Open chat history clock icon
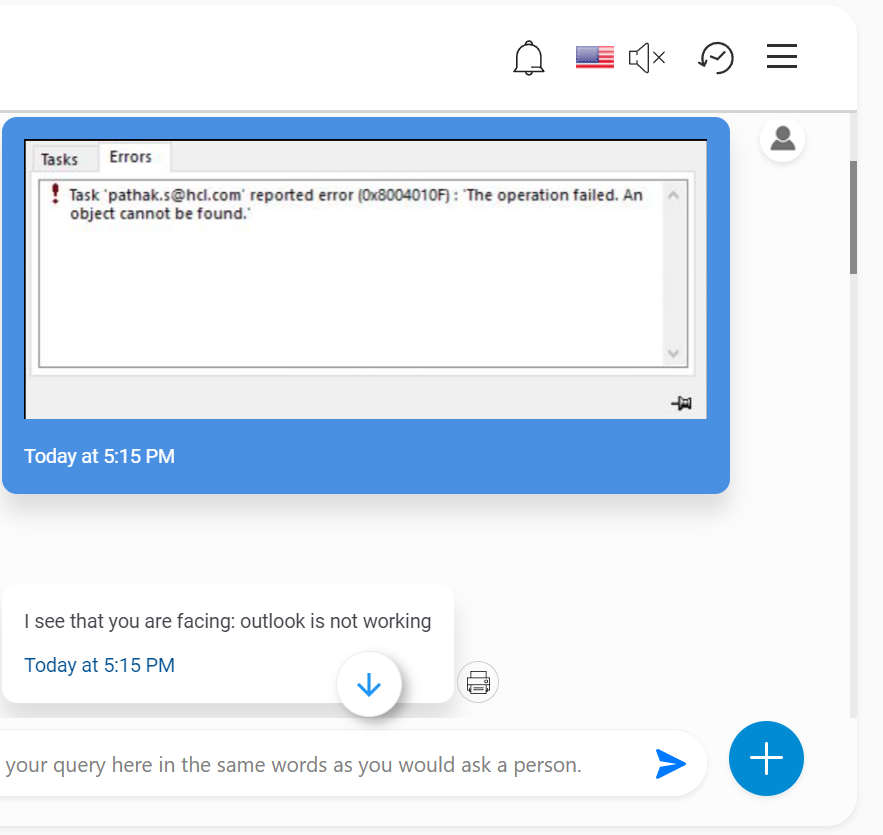The height and width of the screenshot is (835, 883). [716, 57]
